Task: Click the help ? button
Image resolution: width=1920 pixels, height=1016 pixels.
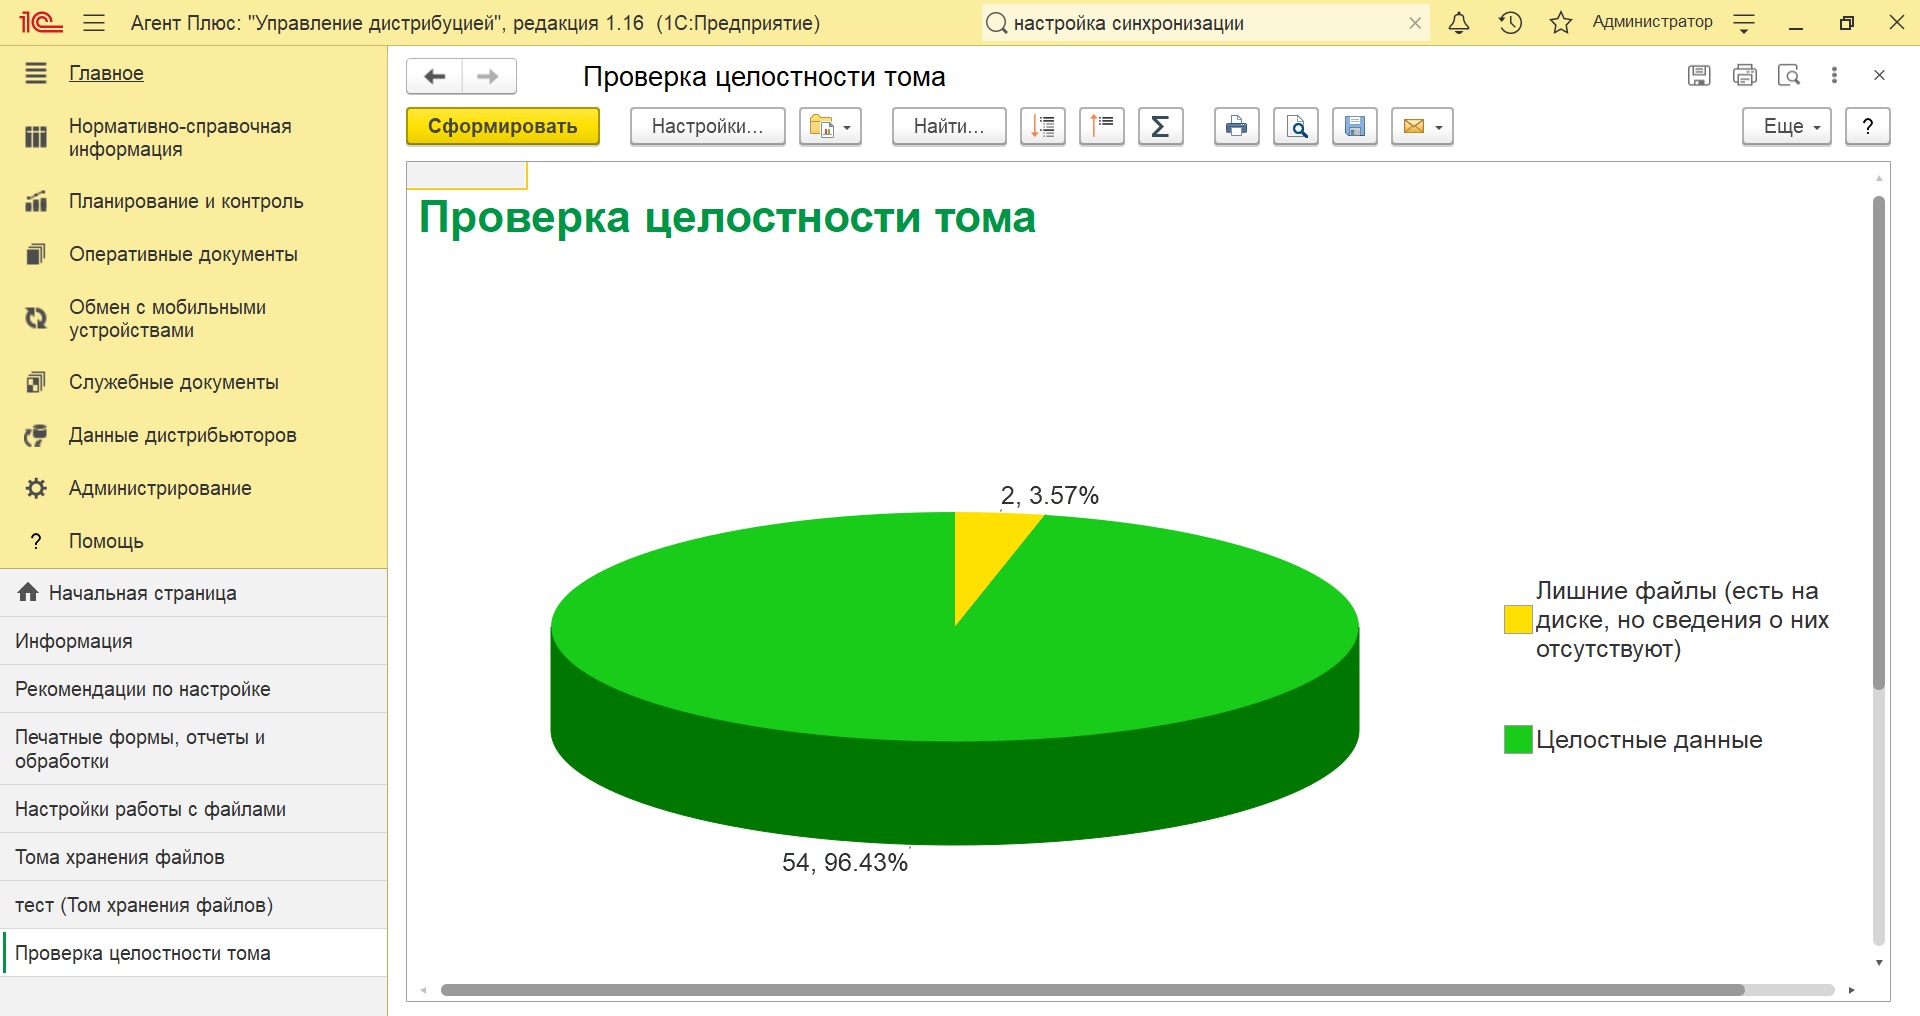Action: coord(1868,126)
